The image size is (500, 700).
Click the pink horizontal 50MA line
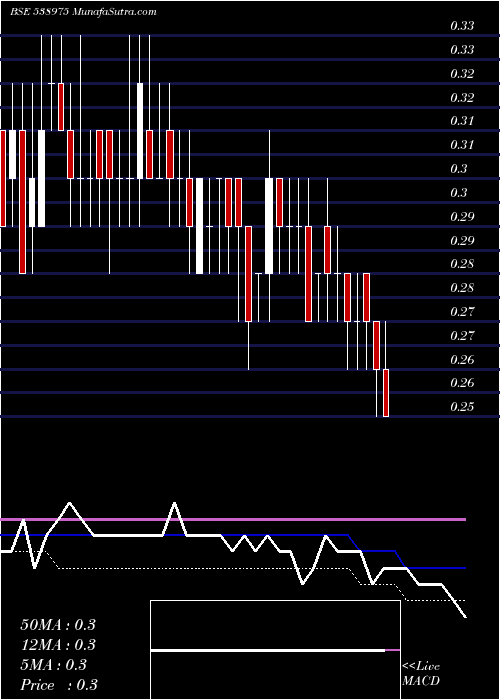(x=233, y=520)
